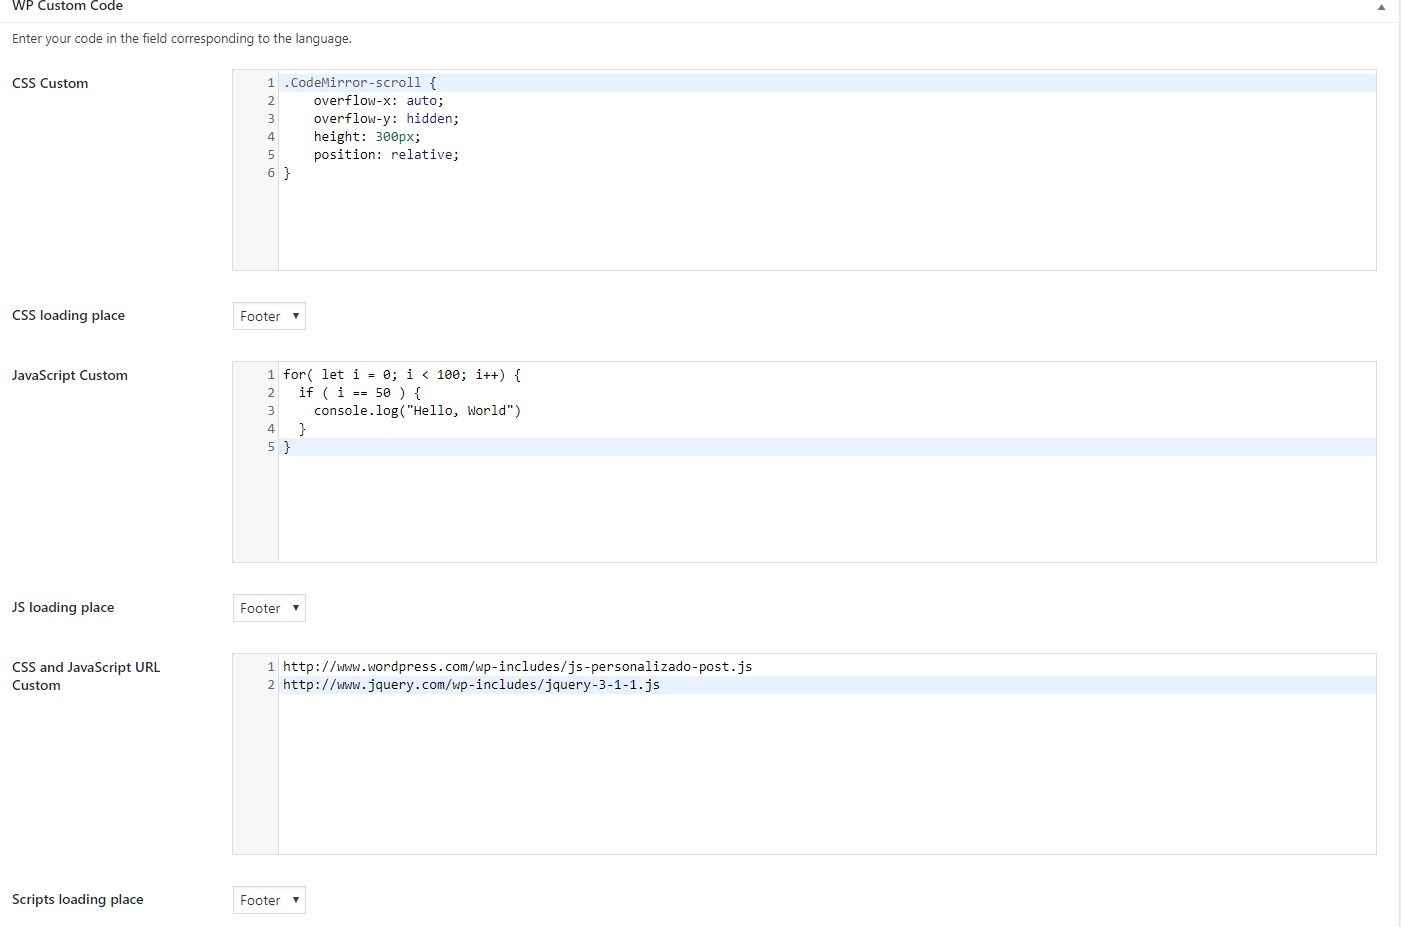Click empty area of URL Custom editor
The height and width of the screenshot is (927, 1401).
point(827,773)
